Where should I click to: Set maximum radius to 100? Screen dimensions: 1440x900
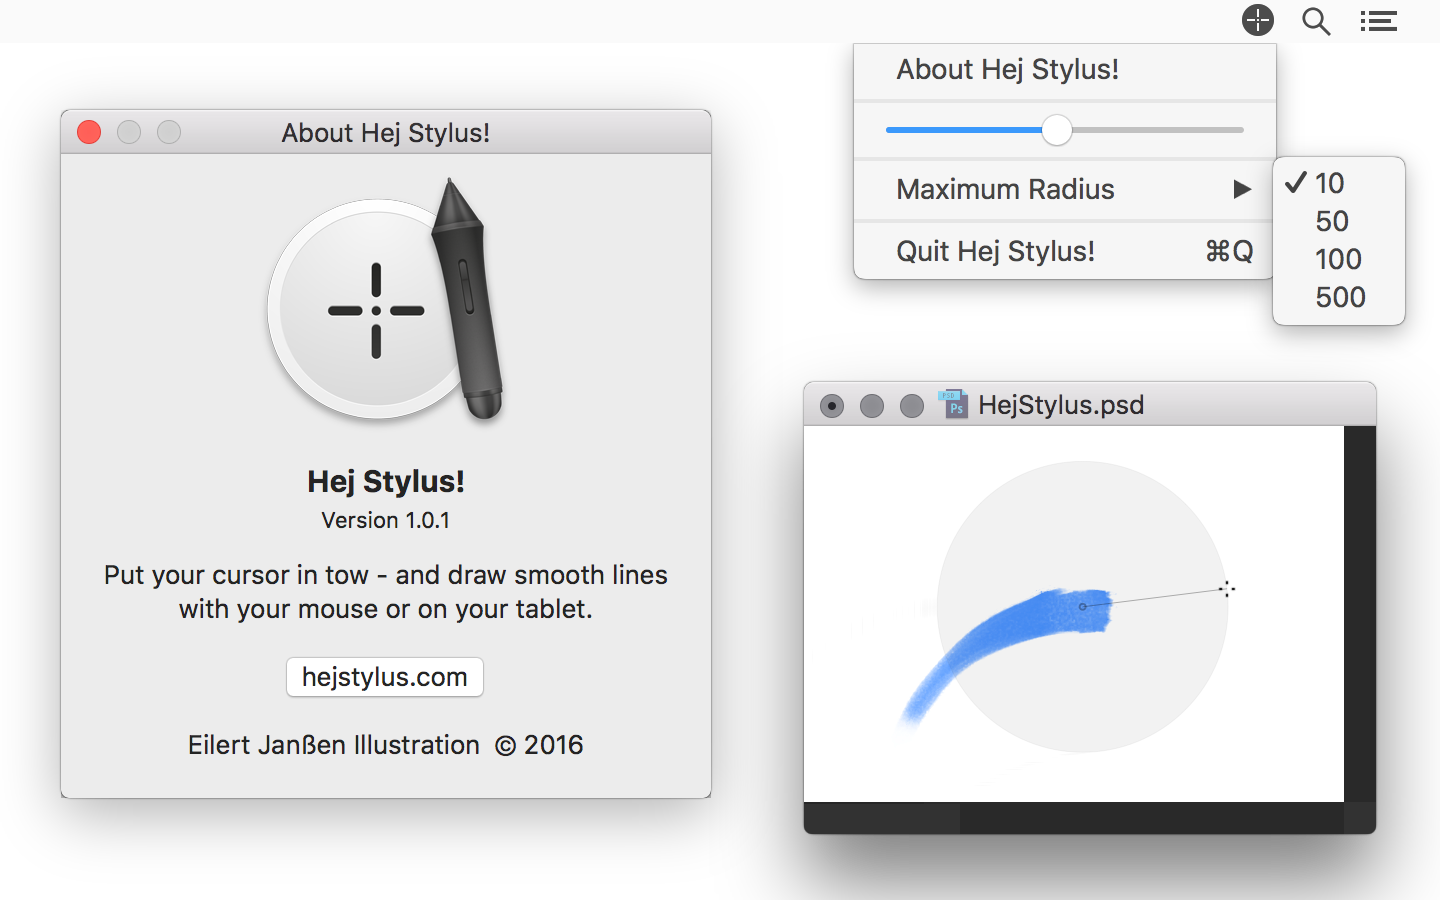click(x=1338, y=259)
